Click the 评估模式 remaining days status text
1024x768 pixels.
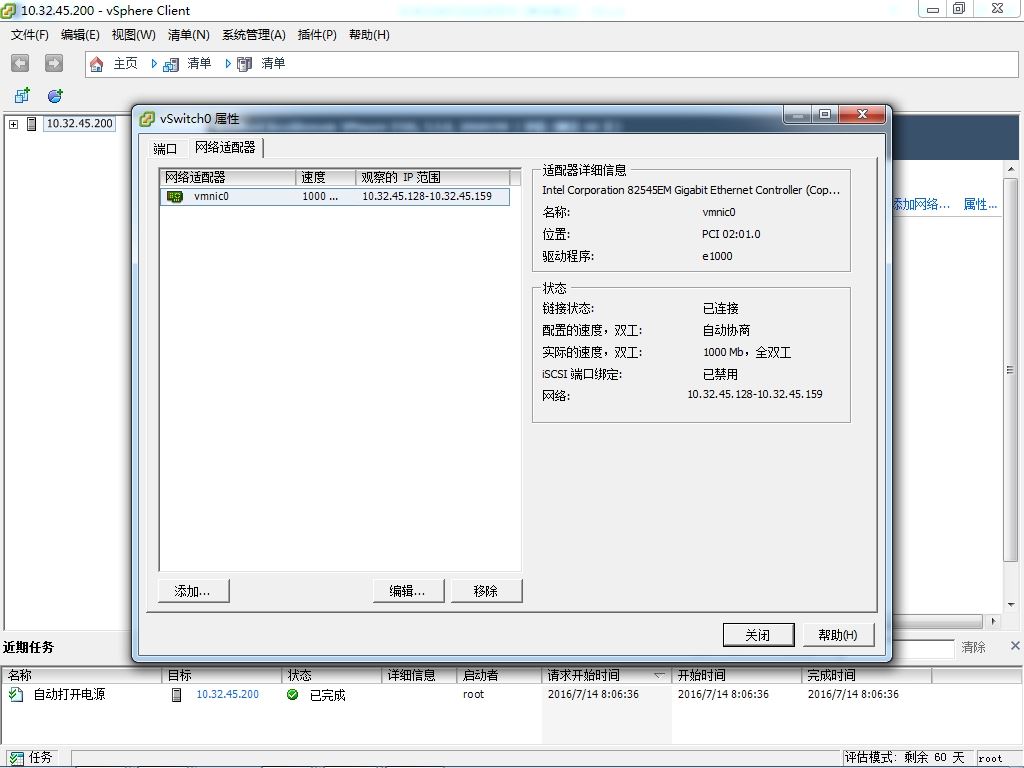click(x=904, y=758)
